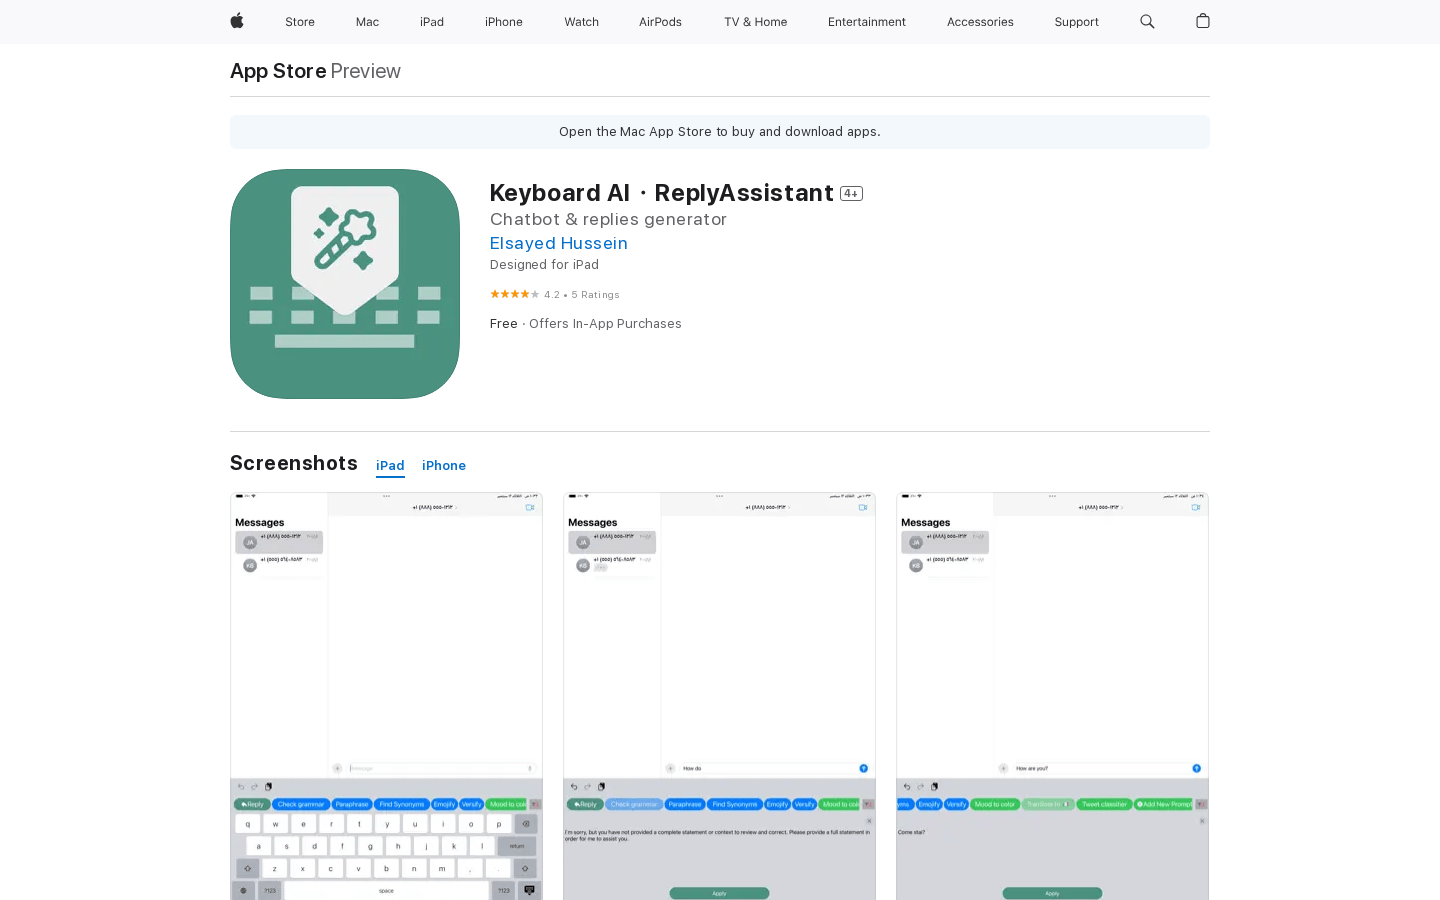The image size is (1440, 900).
Task: Tap the Apply button in the middle screenshot
Action: coord(719,893)
